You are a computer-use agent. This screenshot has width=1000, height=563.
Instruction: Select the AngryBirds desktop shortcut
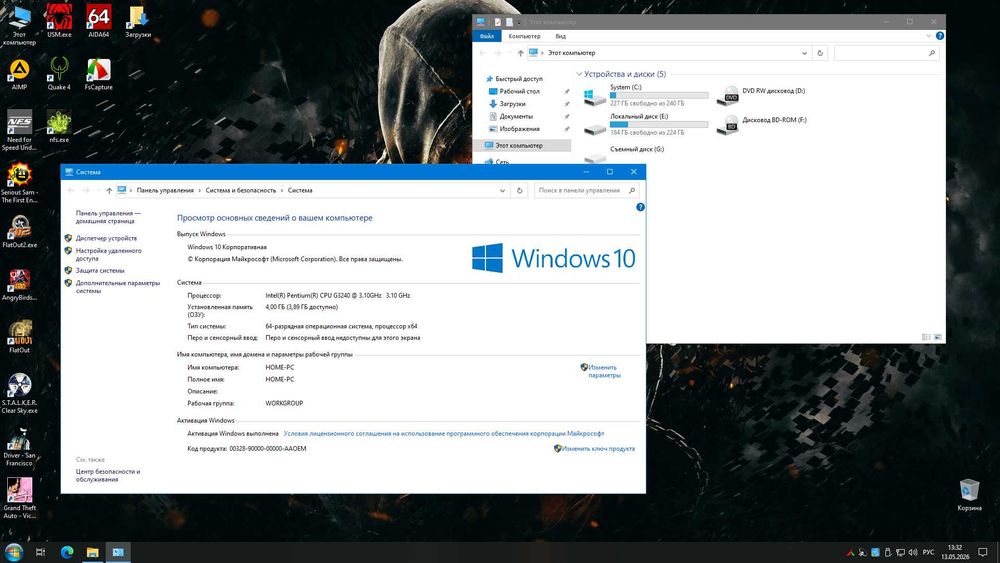click(x=19, y=284)
